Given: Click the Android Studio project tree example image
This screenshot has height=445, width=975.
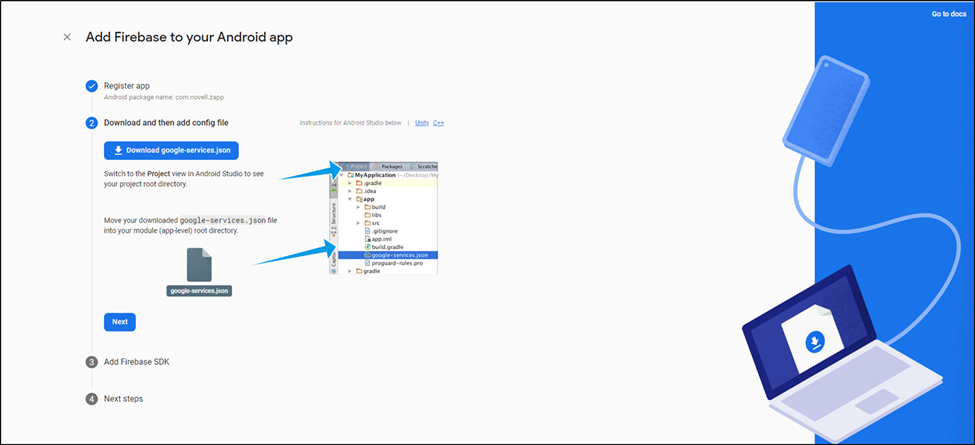Looking at the screenshot, I should tap(384, 218).
